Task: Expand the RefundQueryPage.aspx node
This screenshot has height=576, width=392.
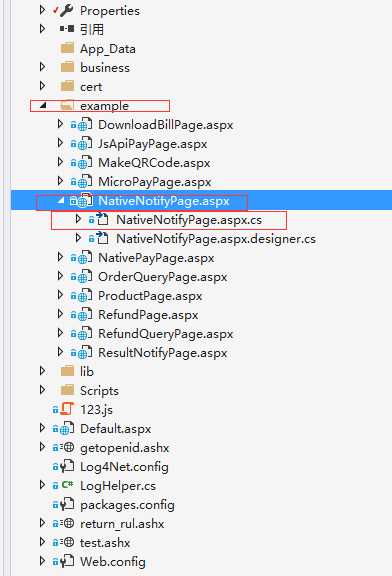Action: pos(60,333)
